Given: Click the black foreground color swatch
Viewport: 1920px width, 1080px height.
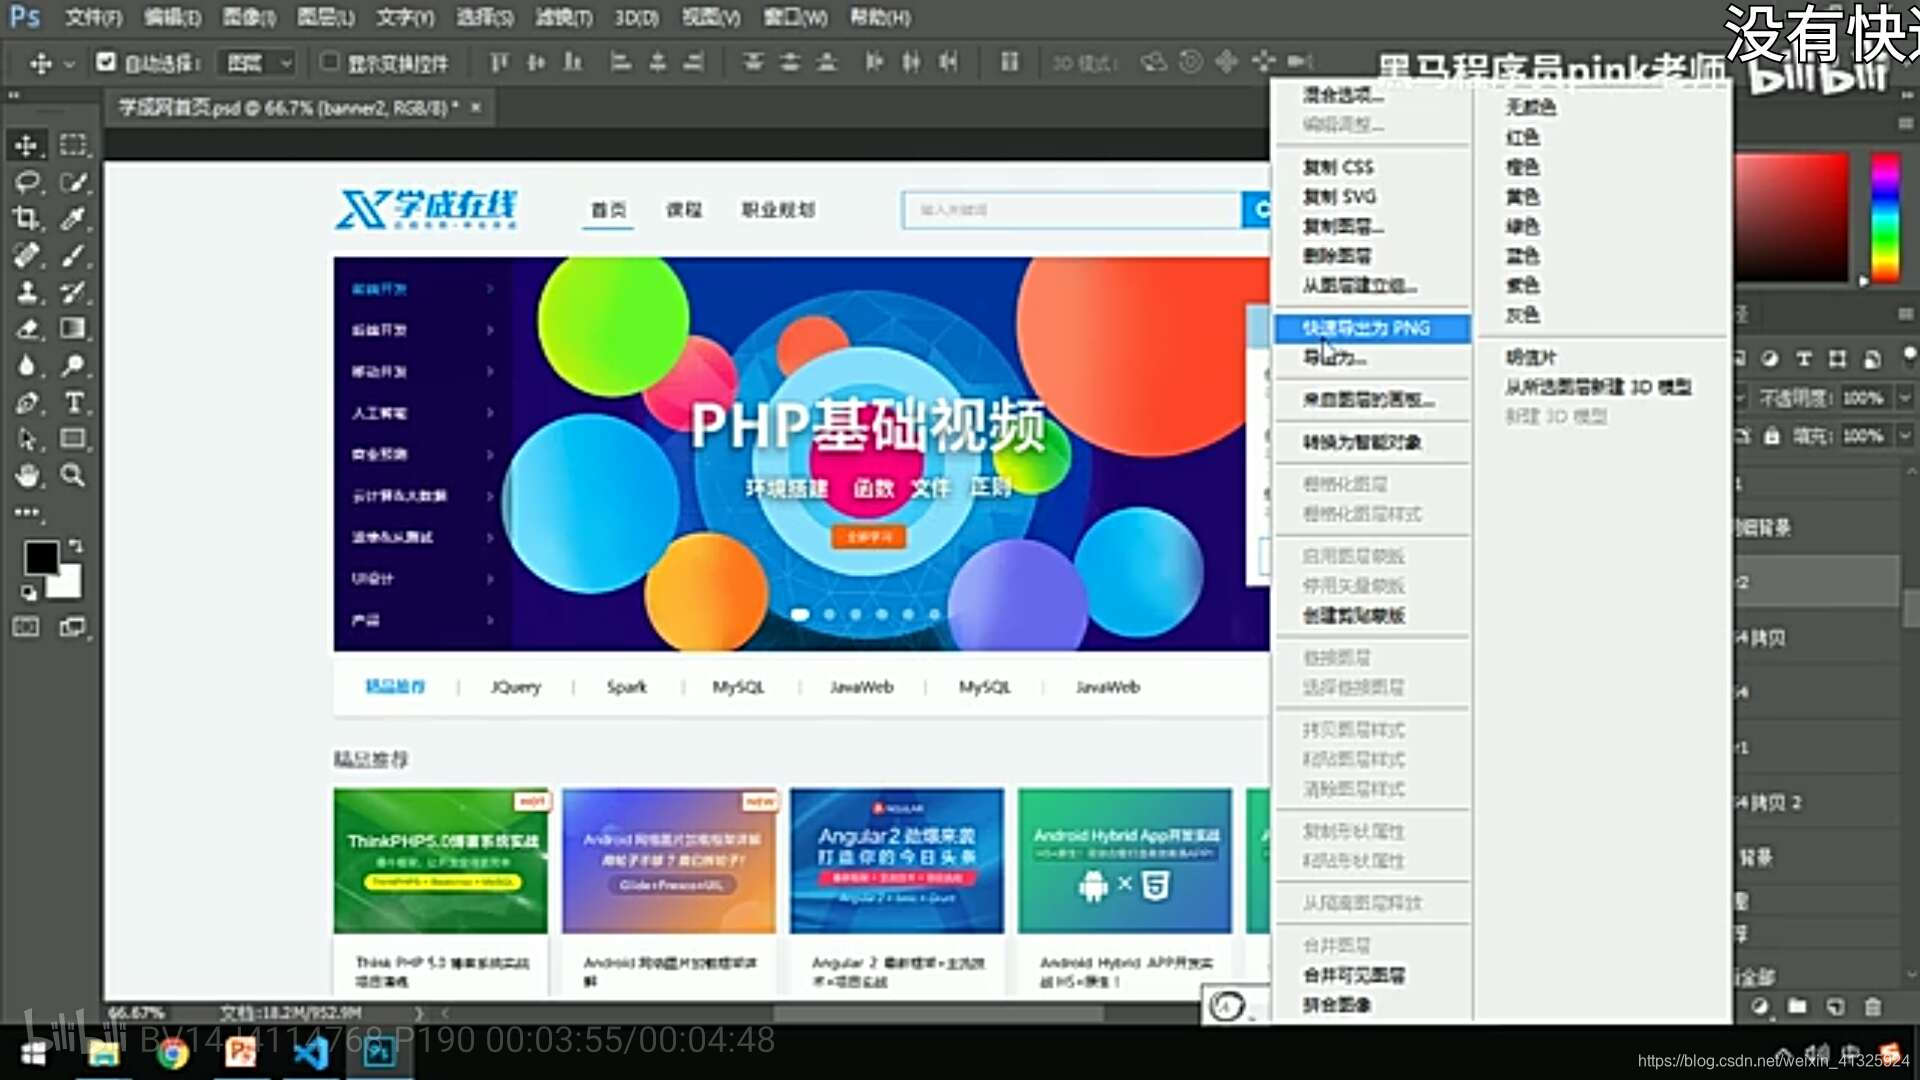Looking at the screenshot, I should (40, 557).
